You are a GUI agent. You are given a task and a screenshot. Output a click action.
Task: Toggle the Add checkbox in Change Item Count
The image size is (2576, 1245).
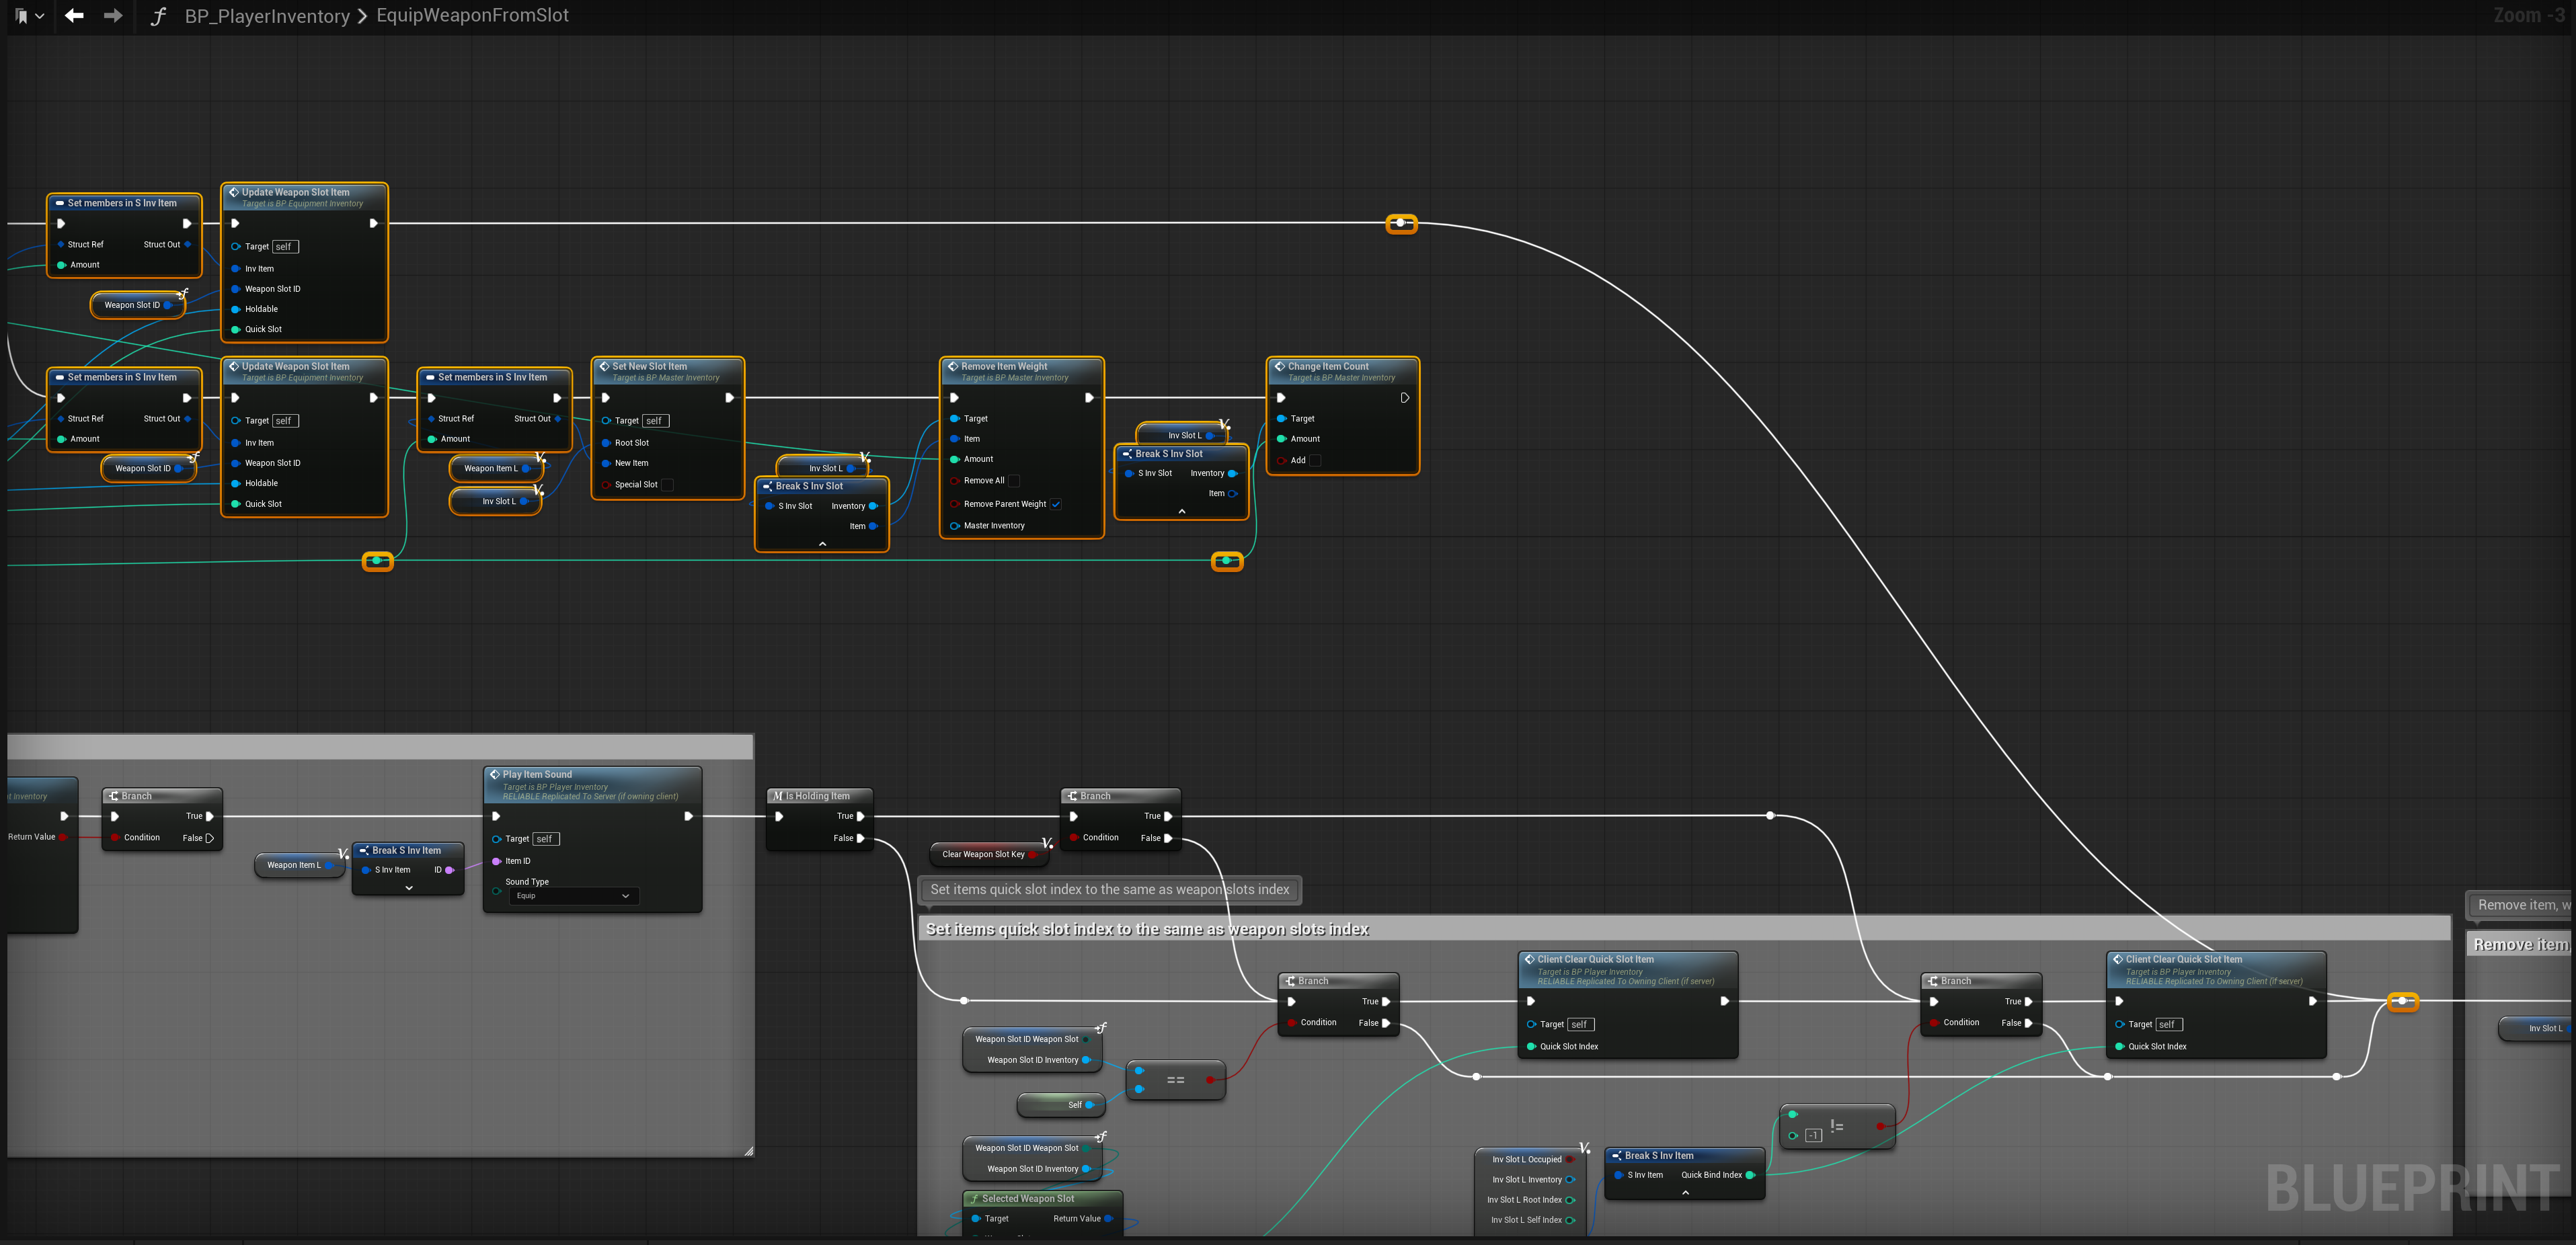pos(1316,461)
